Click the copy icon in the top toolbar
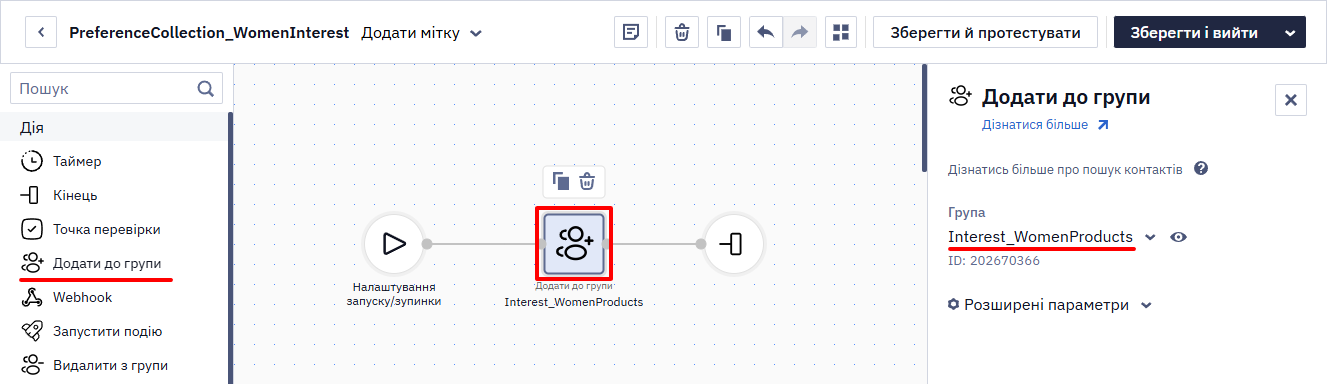 [723, 32]
